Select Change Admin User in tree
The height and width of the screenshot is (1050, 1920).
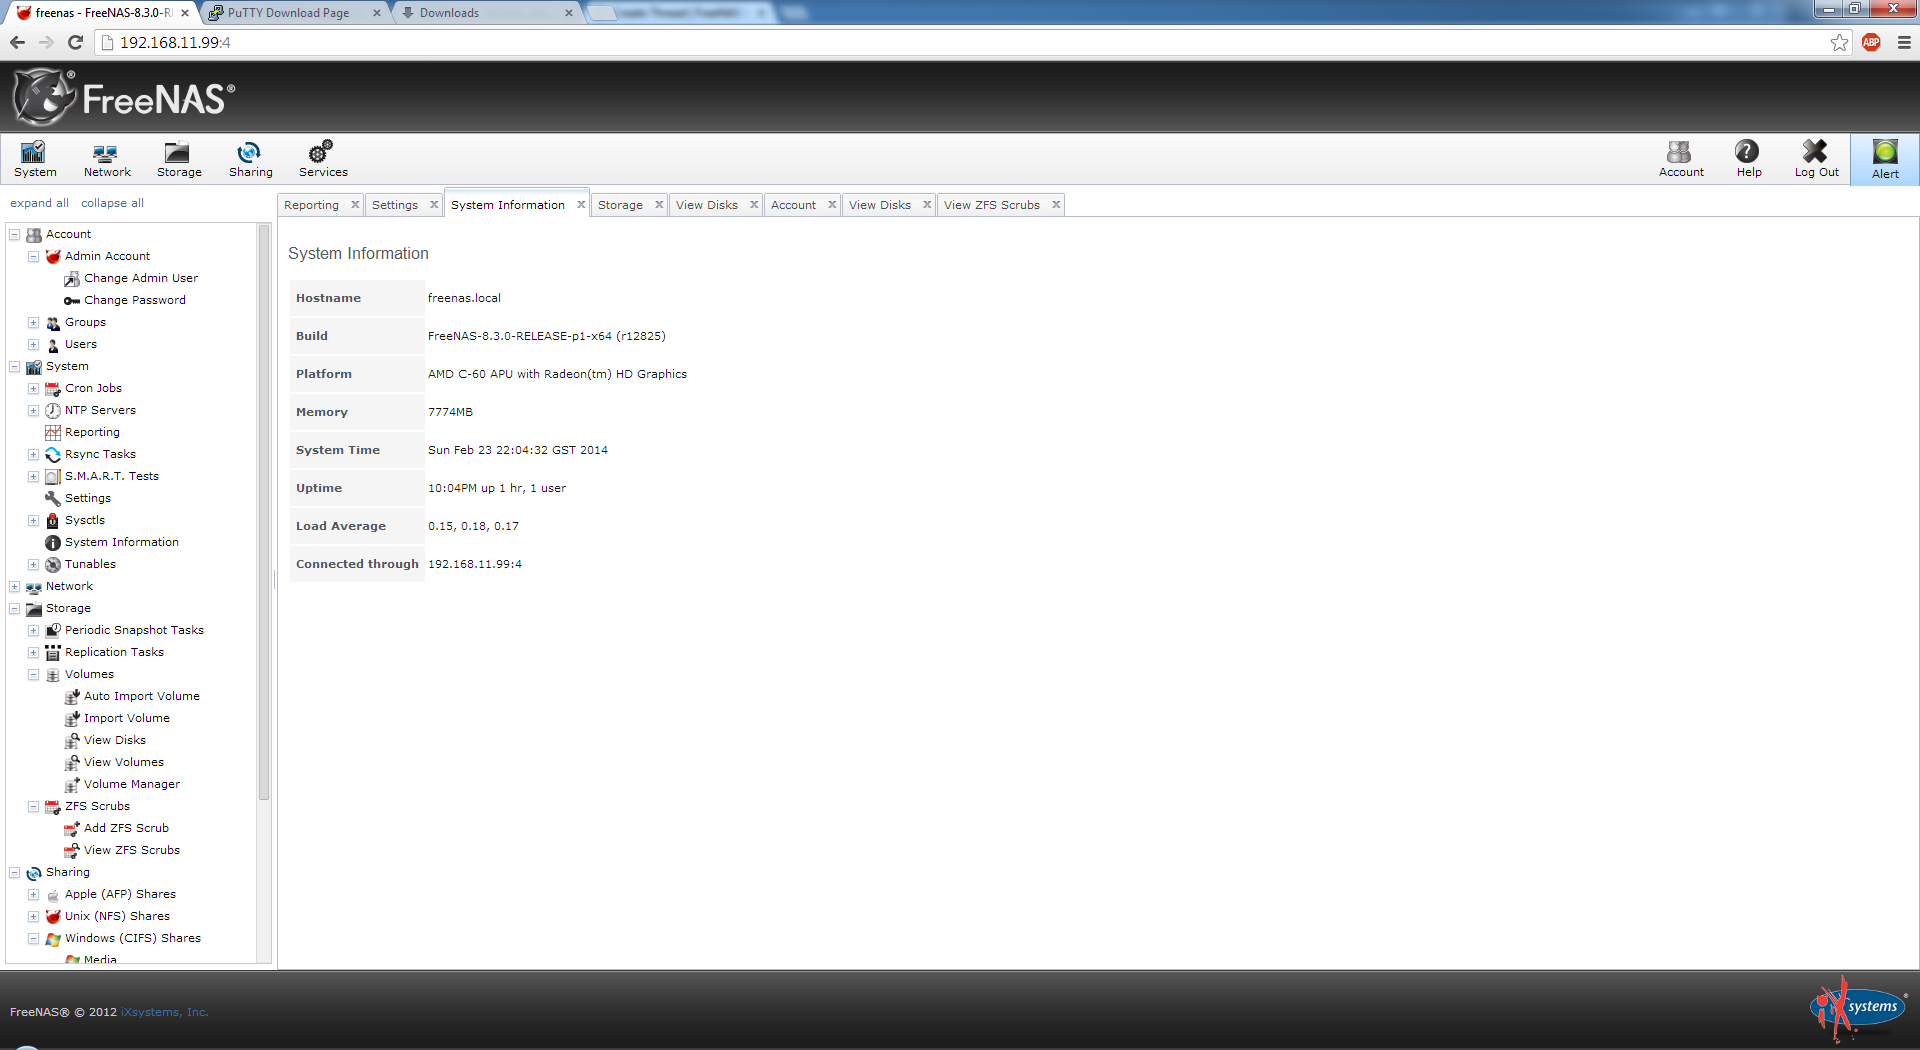[x=140, y=278]
